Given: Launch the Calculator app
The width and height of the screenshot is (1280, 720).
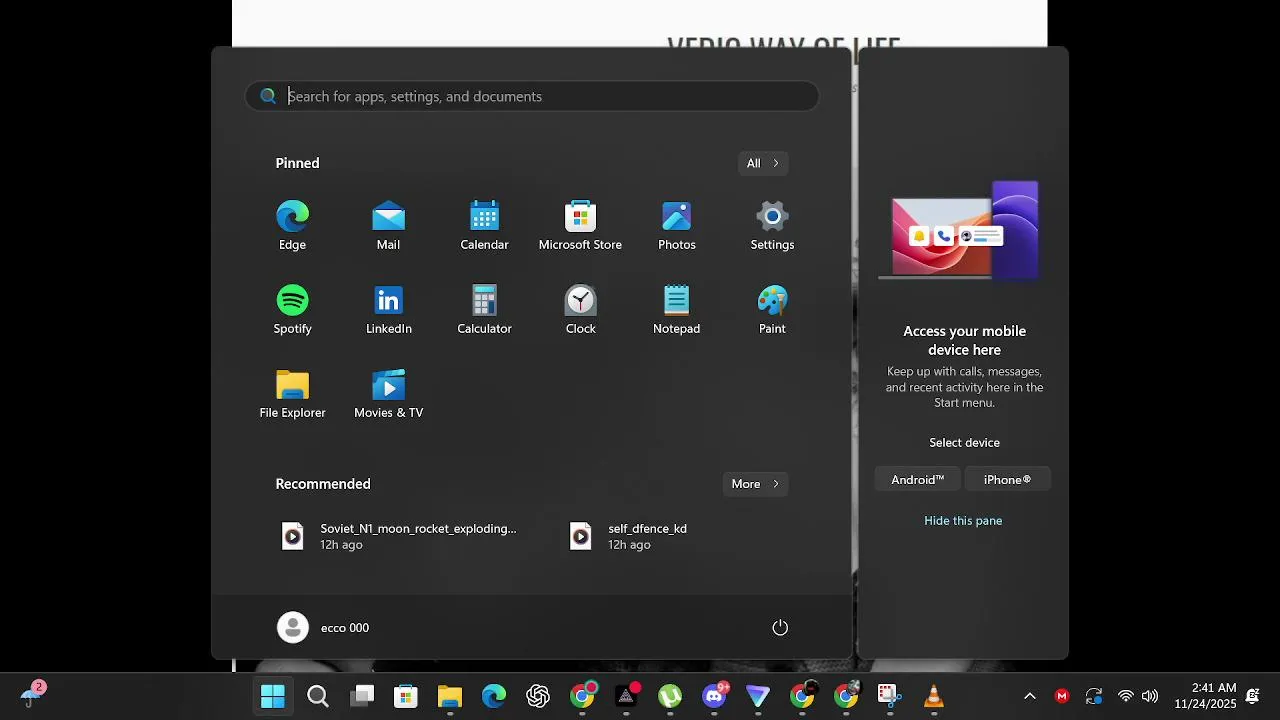Looking at the screenshot, I should (484, 310).
